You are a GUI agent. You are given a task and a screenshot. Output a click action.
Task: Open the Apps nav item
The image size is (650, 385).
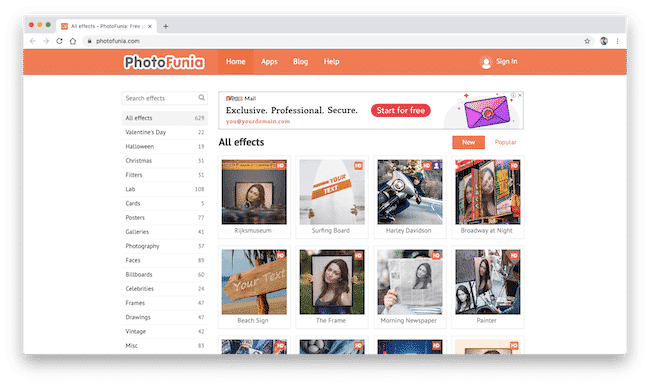coord(269,62)
